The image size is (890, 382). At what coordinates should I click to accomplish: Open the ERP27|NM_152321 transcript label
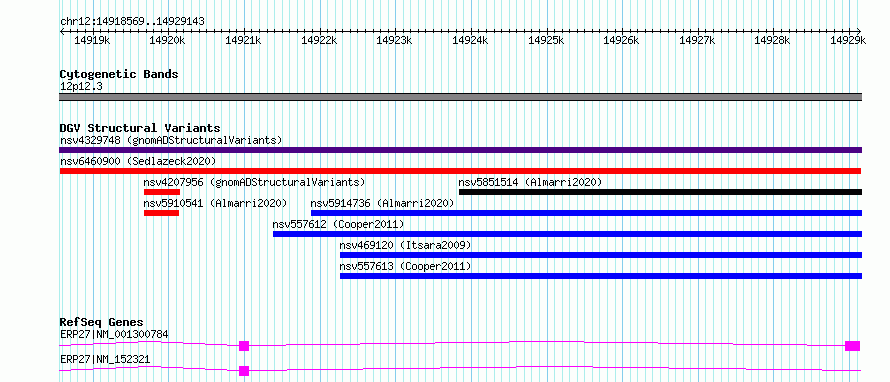[x=105, y=359]
